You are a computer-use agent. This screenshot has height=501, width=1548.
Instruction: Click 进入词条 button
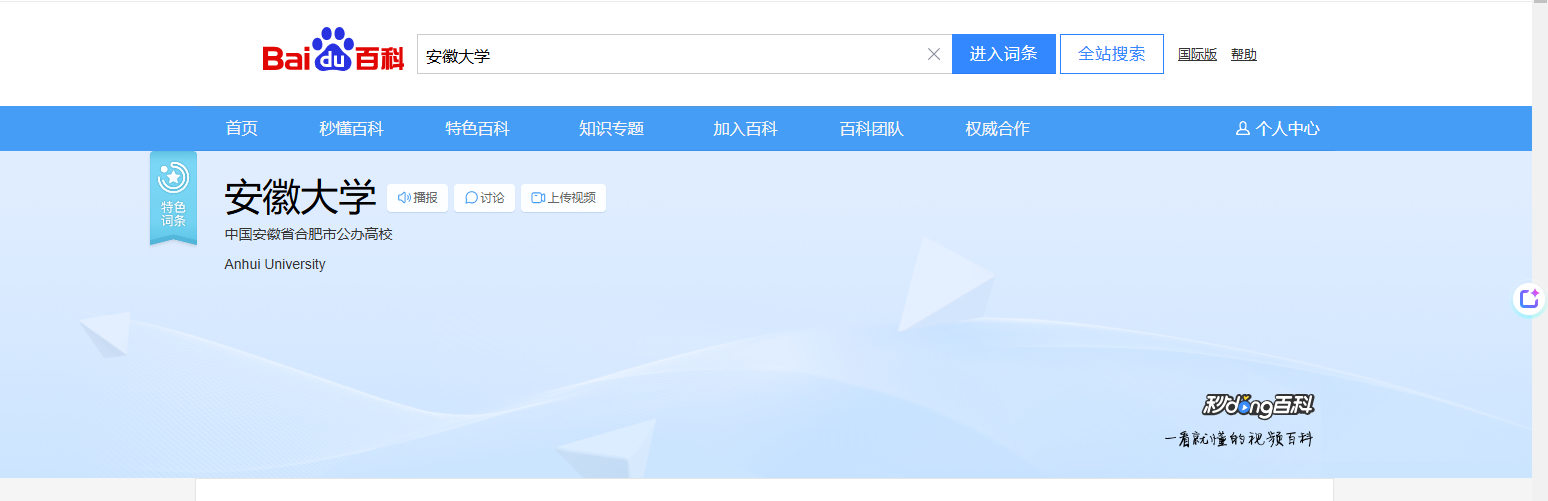(1003, 54)
